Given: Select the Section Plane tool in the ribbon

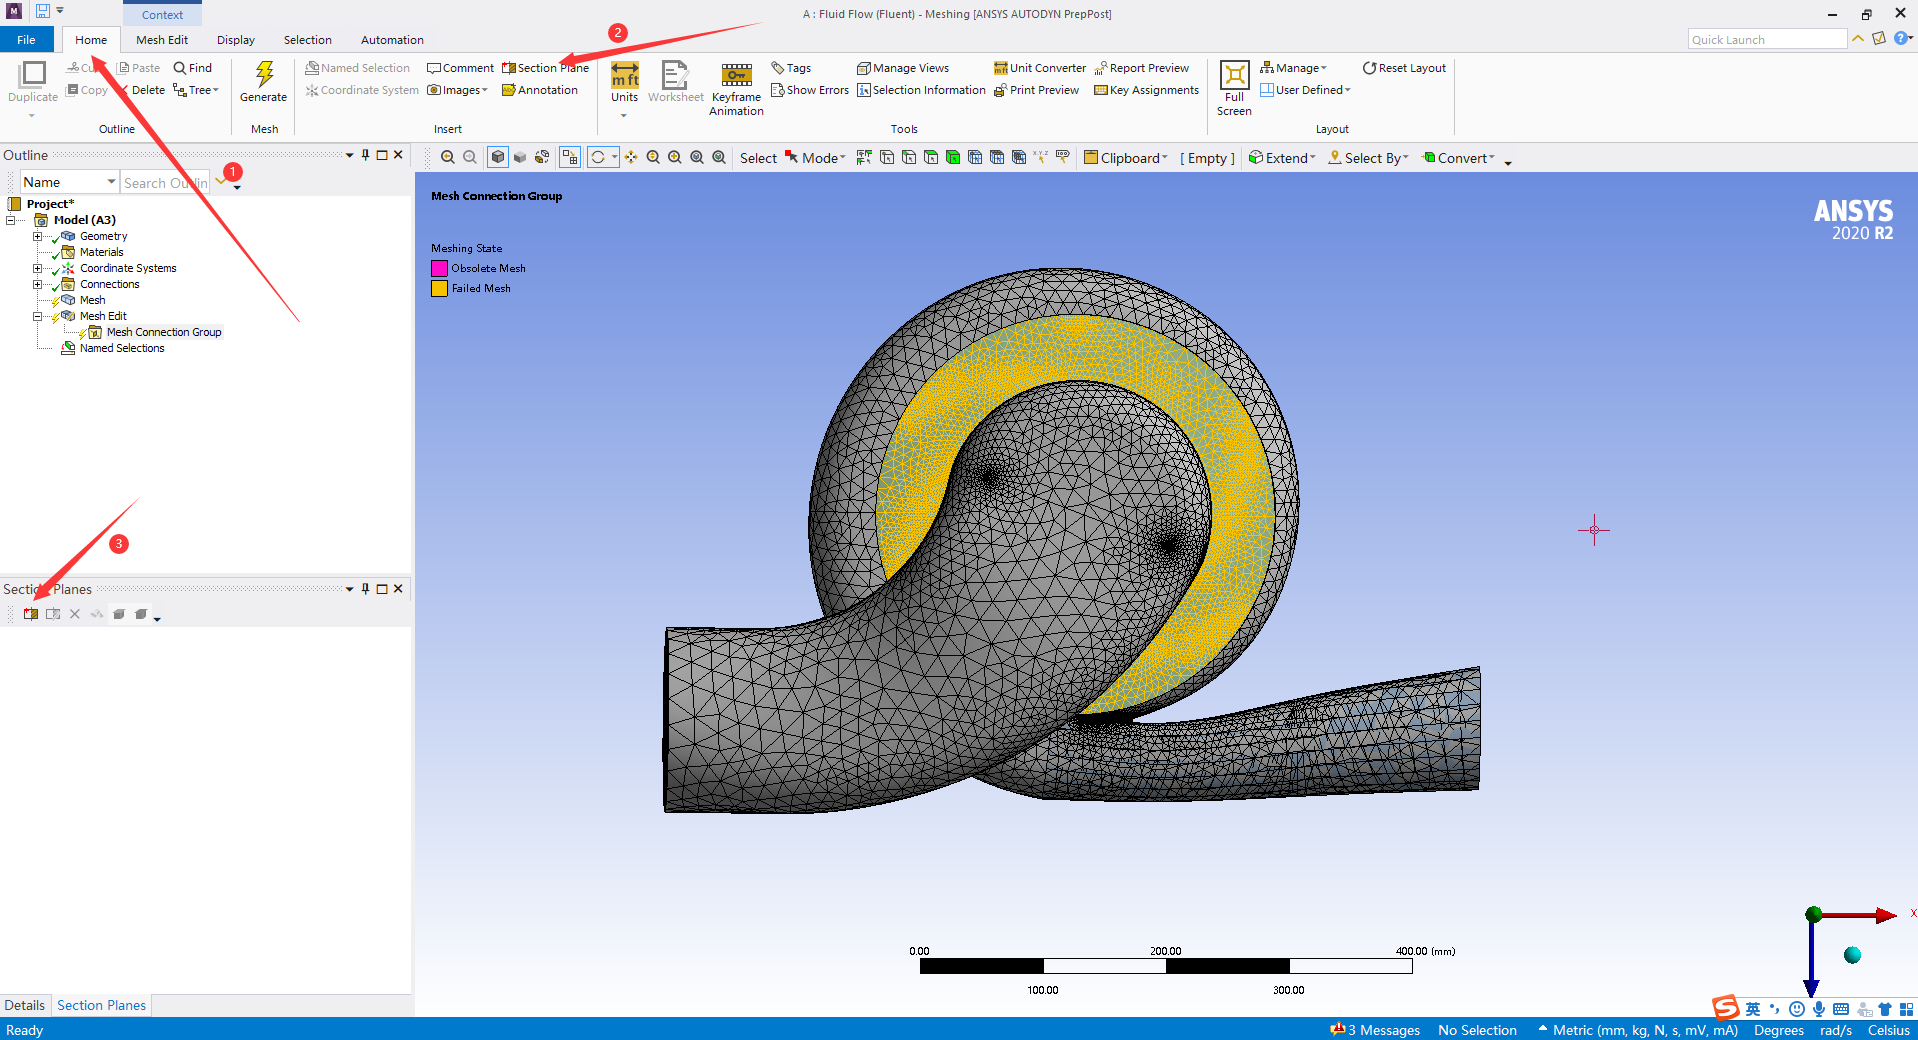Looking at the screenshot, I should click(548, 67).
